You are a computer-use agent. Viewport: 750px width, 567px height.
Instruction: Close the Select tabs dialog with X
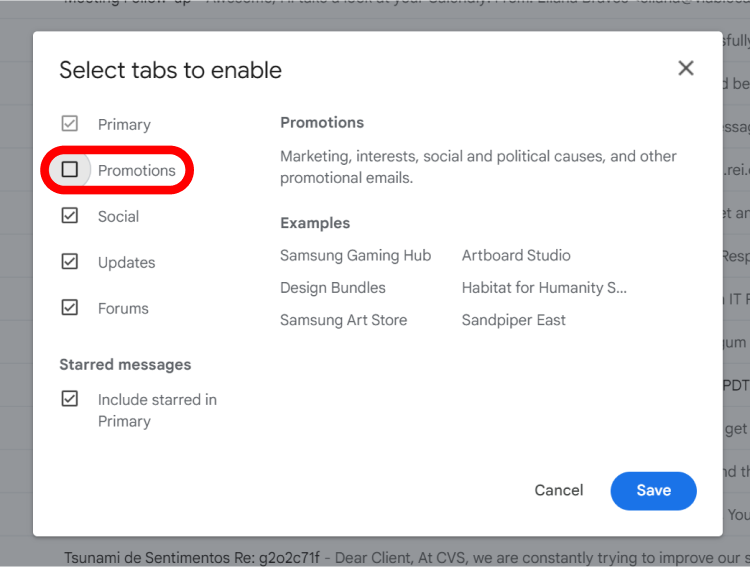(x=686, y=68)
